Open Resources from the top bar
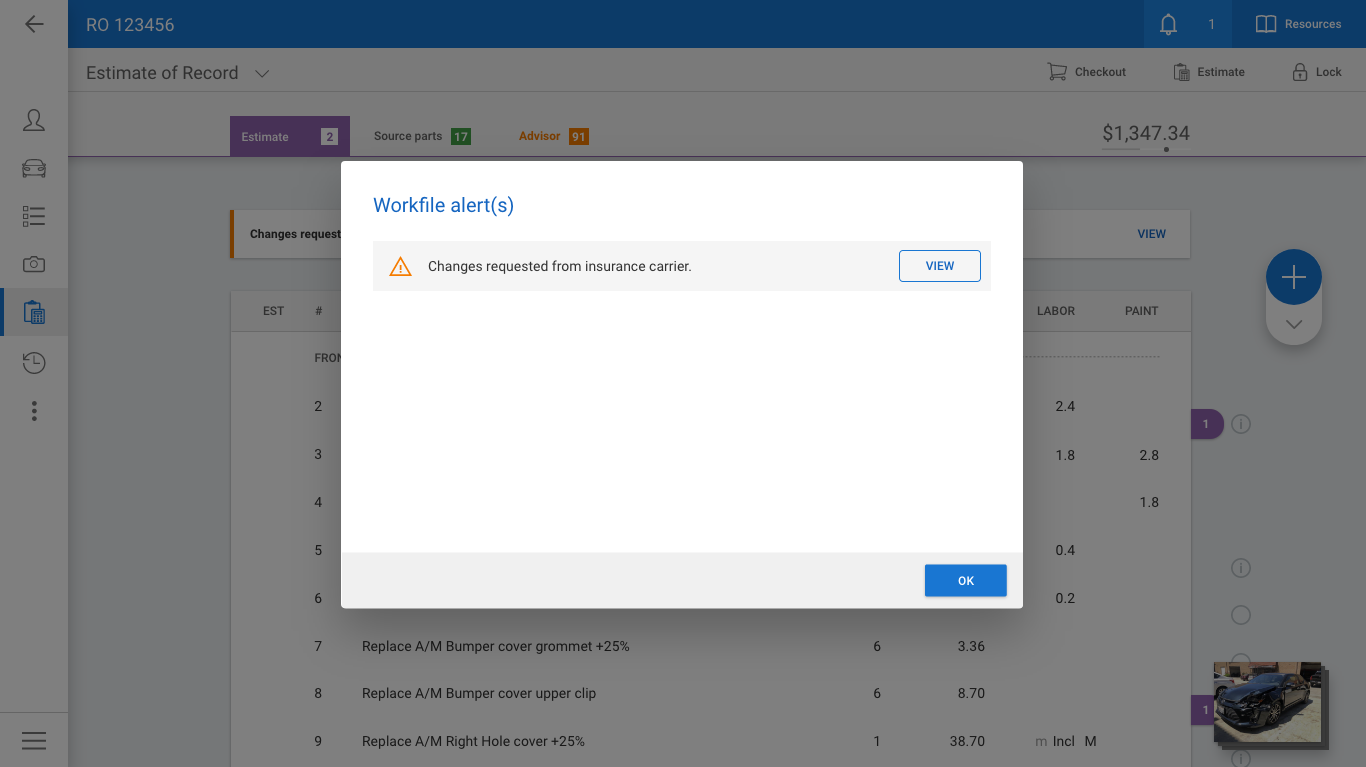The height and width of the screenshot is (767, 1366). pos(1298,24)
